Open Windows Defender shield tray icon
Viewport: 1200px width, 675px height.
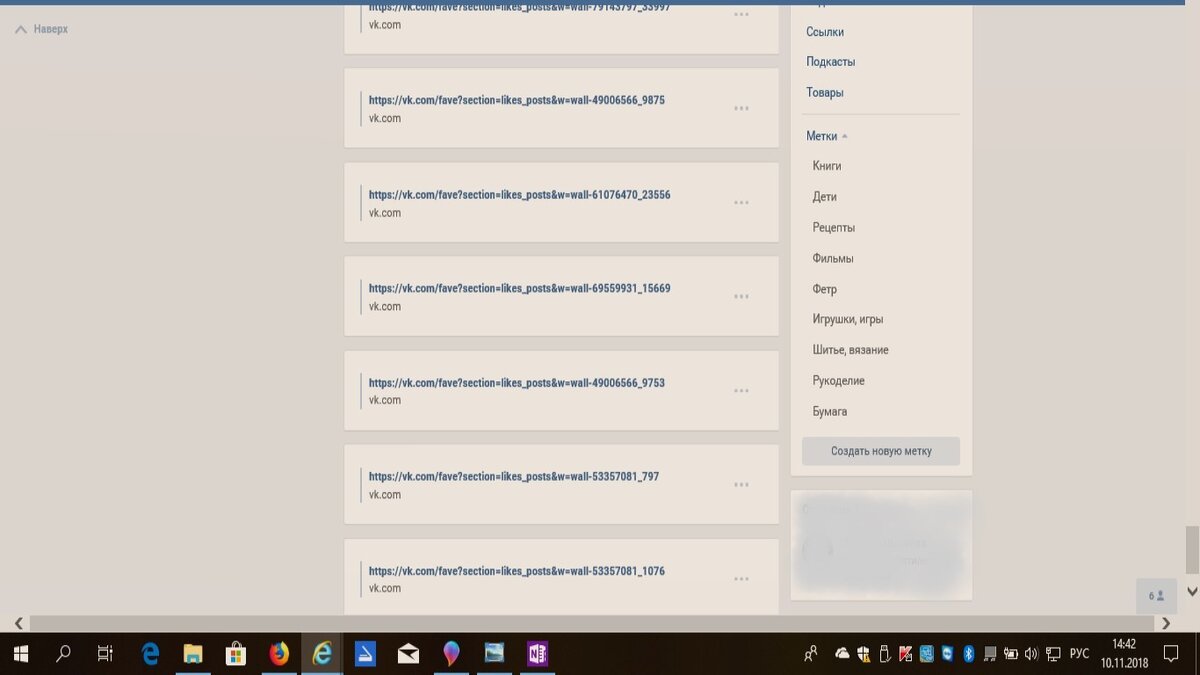863,654
